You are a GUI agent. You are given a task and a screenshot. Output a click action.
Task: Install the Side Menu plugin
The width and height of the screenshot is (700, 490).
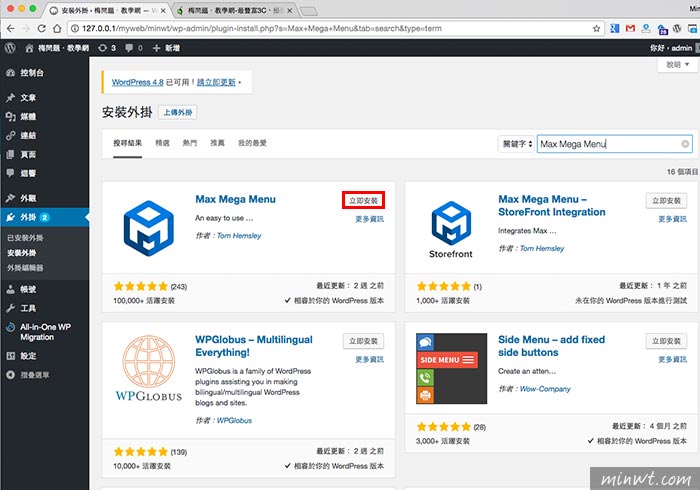point(666,341)
